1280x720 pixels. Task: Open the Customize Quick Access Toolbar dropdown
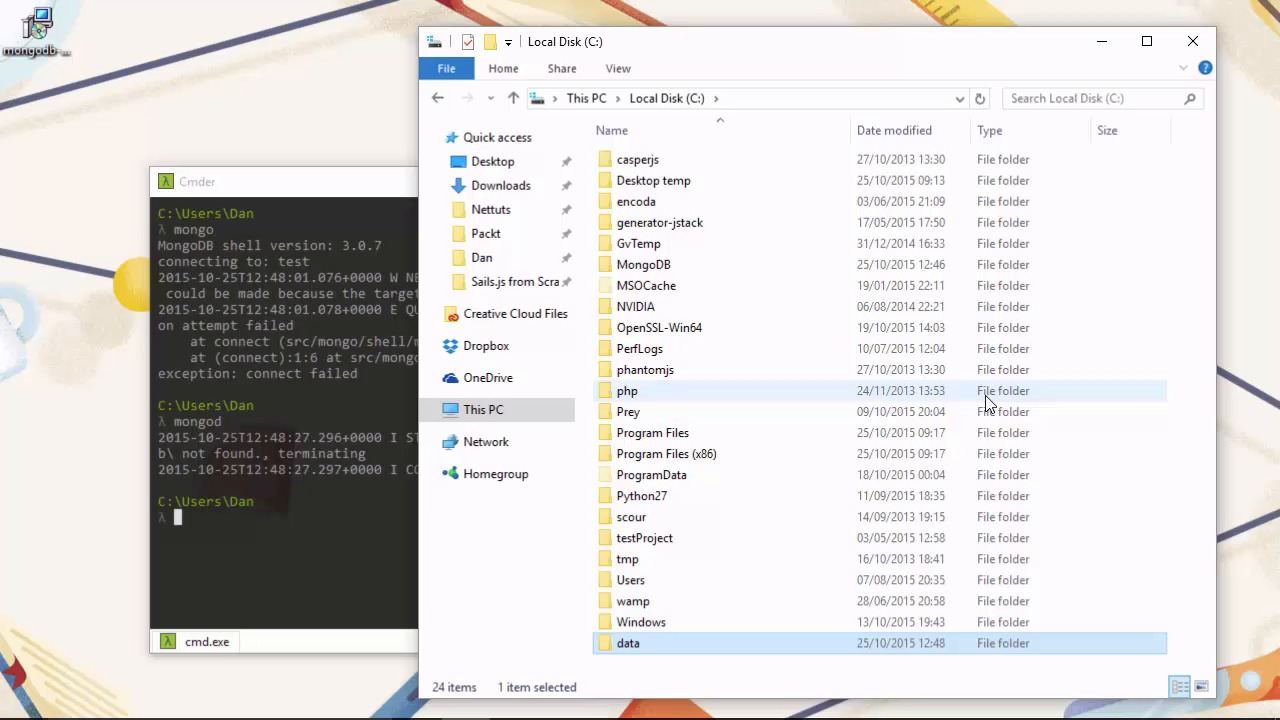point(508,42)
